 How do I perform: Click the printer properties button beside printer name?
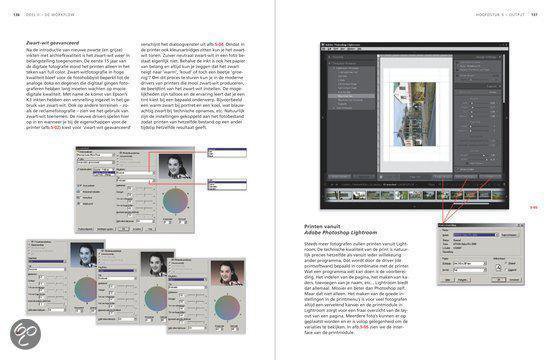pos(509,235)
